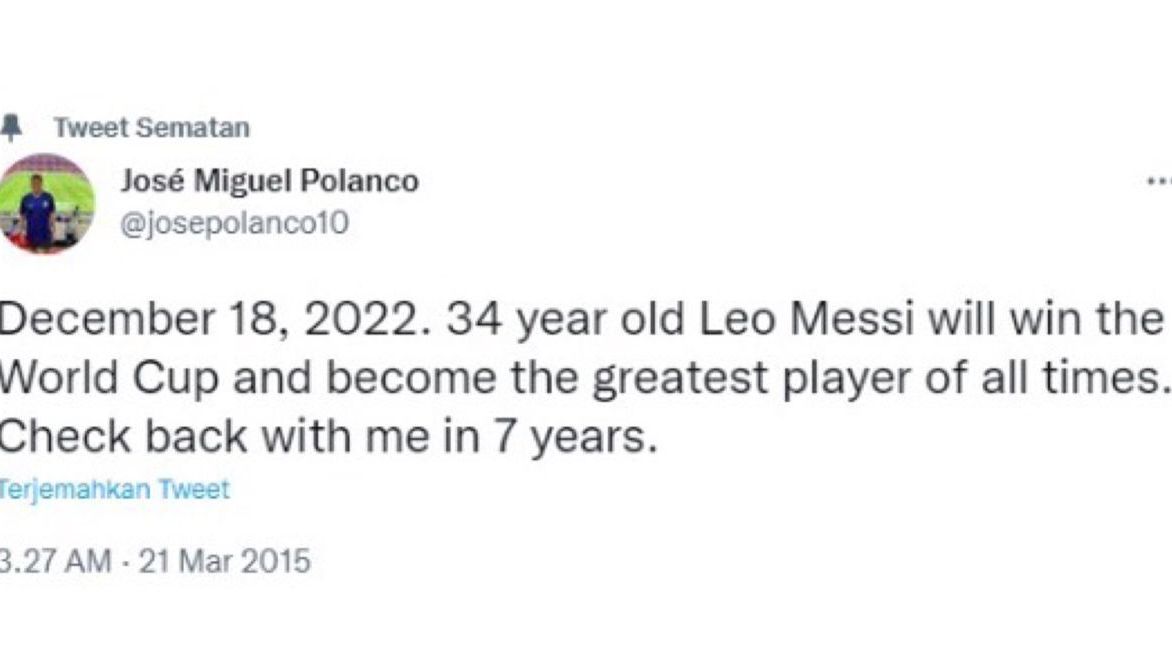Click the display name José Miguel Polanco
1172x659 pixels.
point(268,181)
